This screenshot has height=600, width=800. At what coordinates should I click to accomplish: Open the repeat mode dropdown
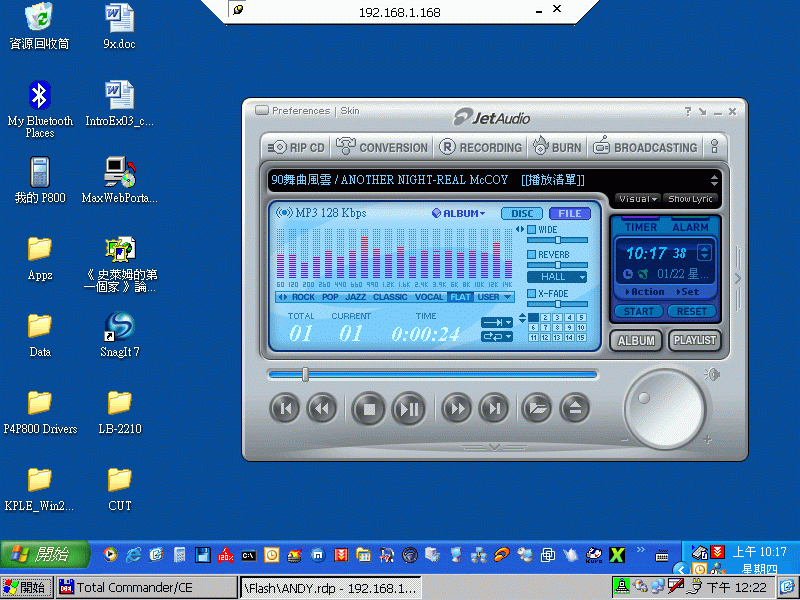pyautogui.click(x=496, y=336)
